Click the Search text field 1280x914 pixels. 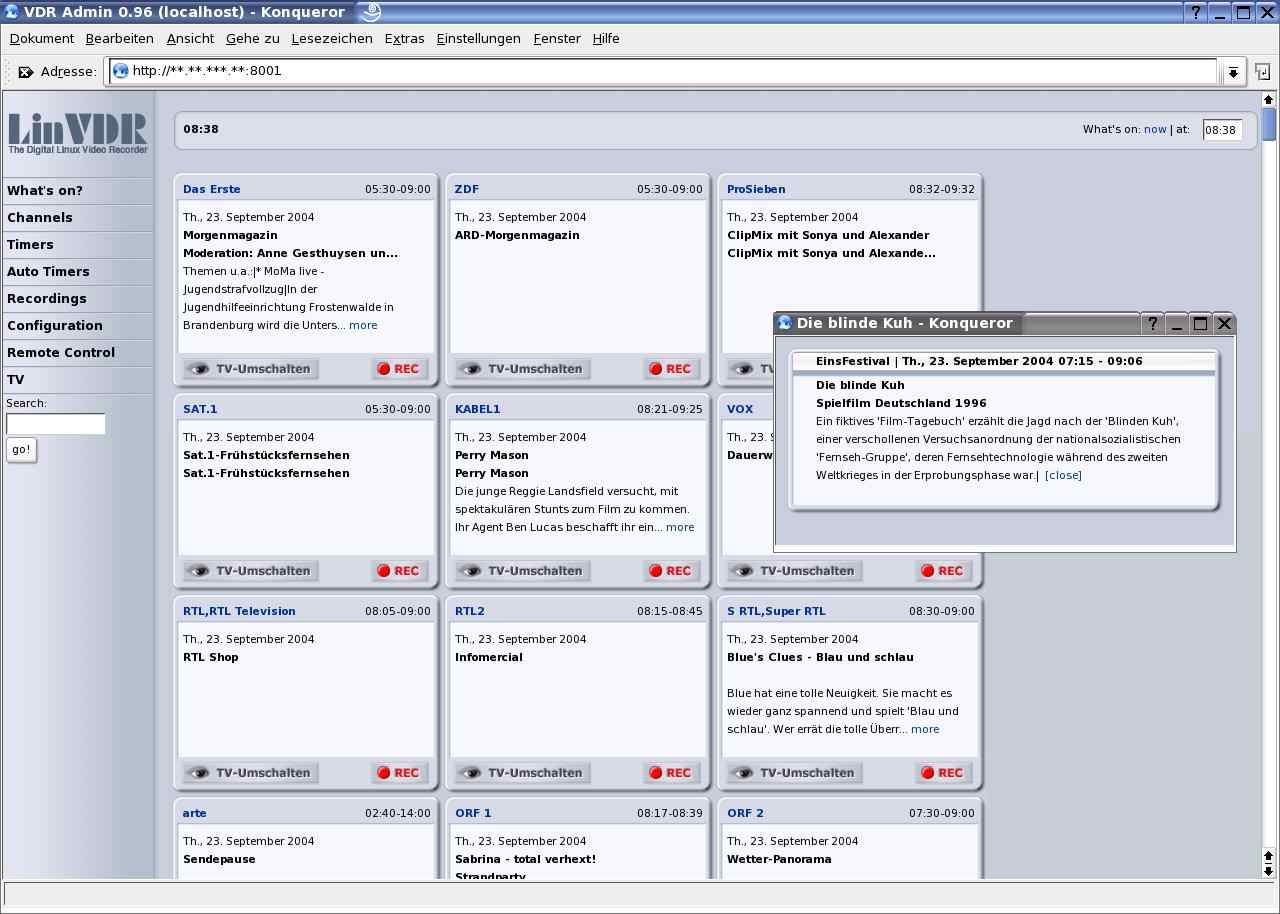pyautogui.click(x=56, y=424)
